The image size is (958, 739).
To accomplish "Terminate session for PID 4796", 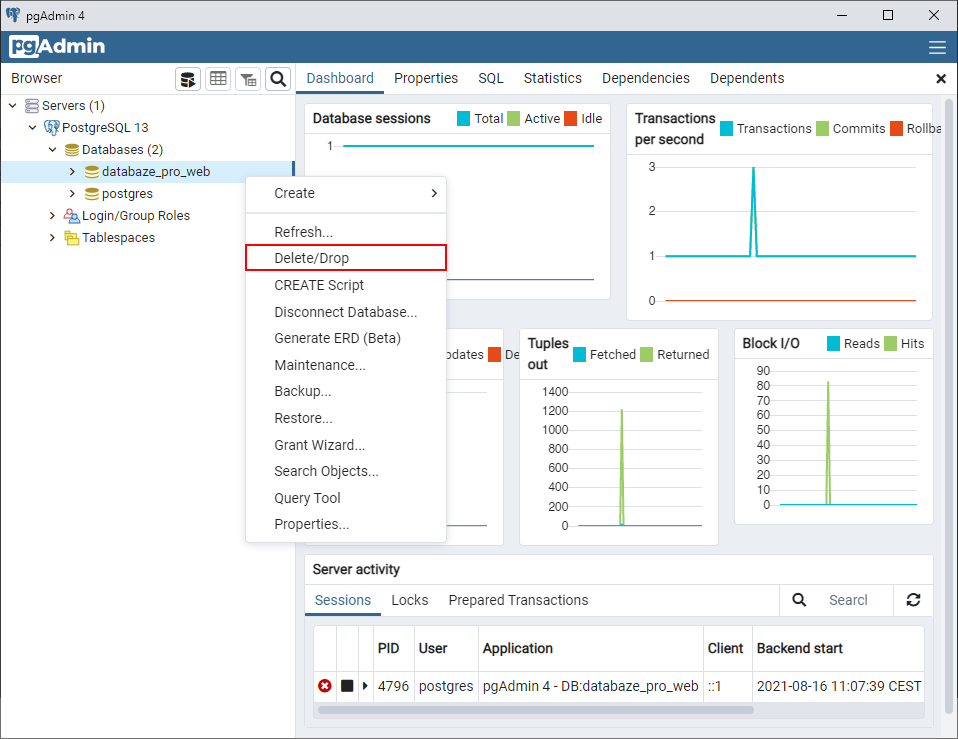I will (x=325, y=686).
